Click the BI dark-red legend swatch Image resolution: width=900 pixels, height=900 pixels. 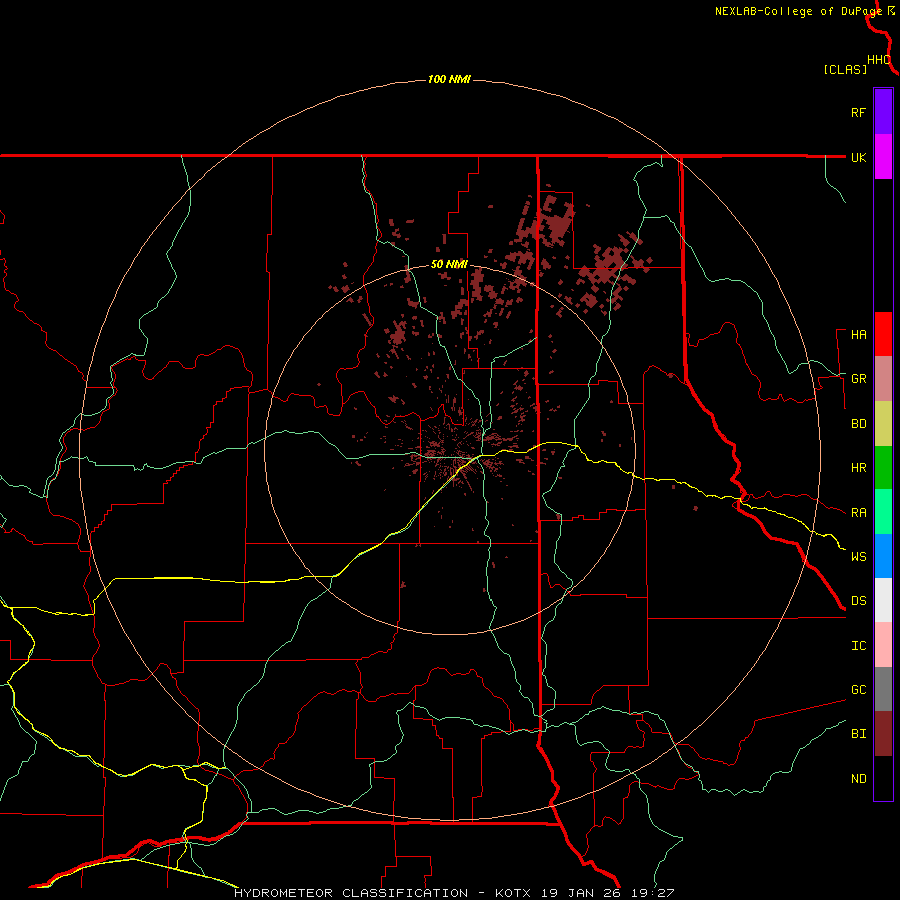(x=883, y=734)
